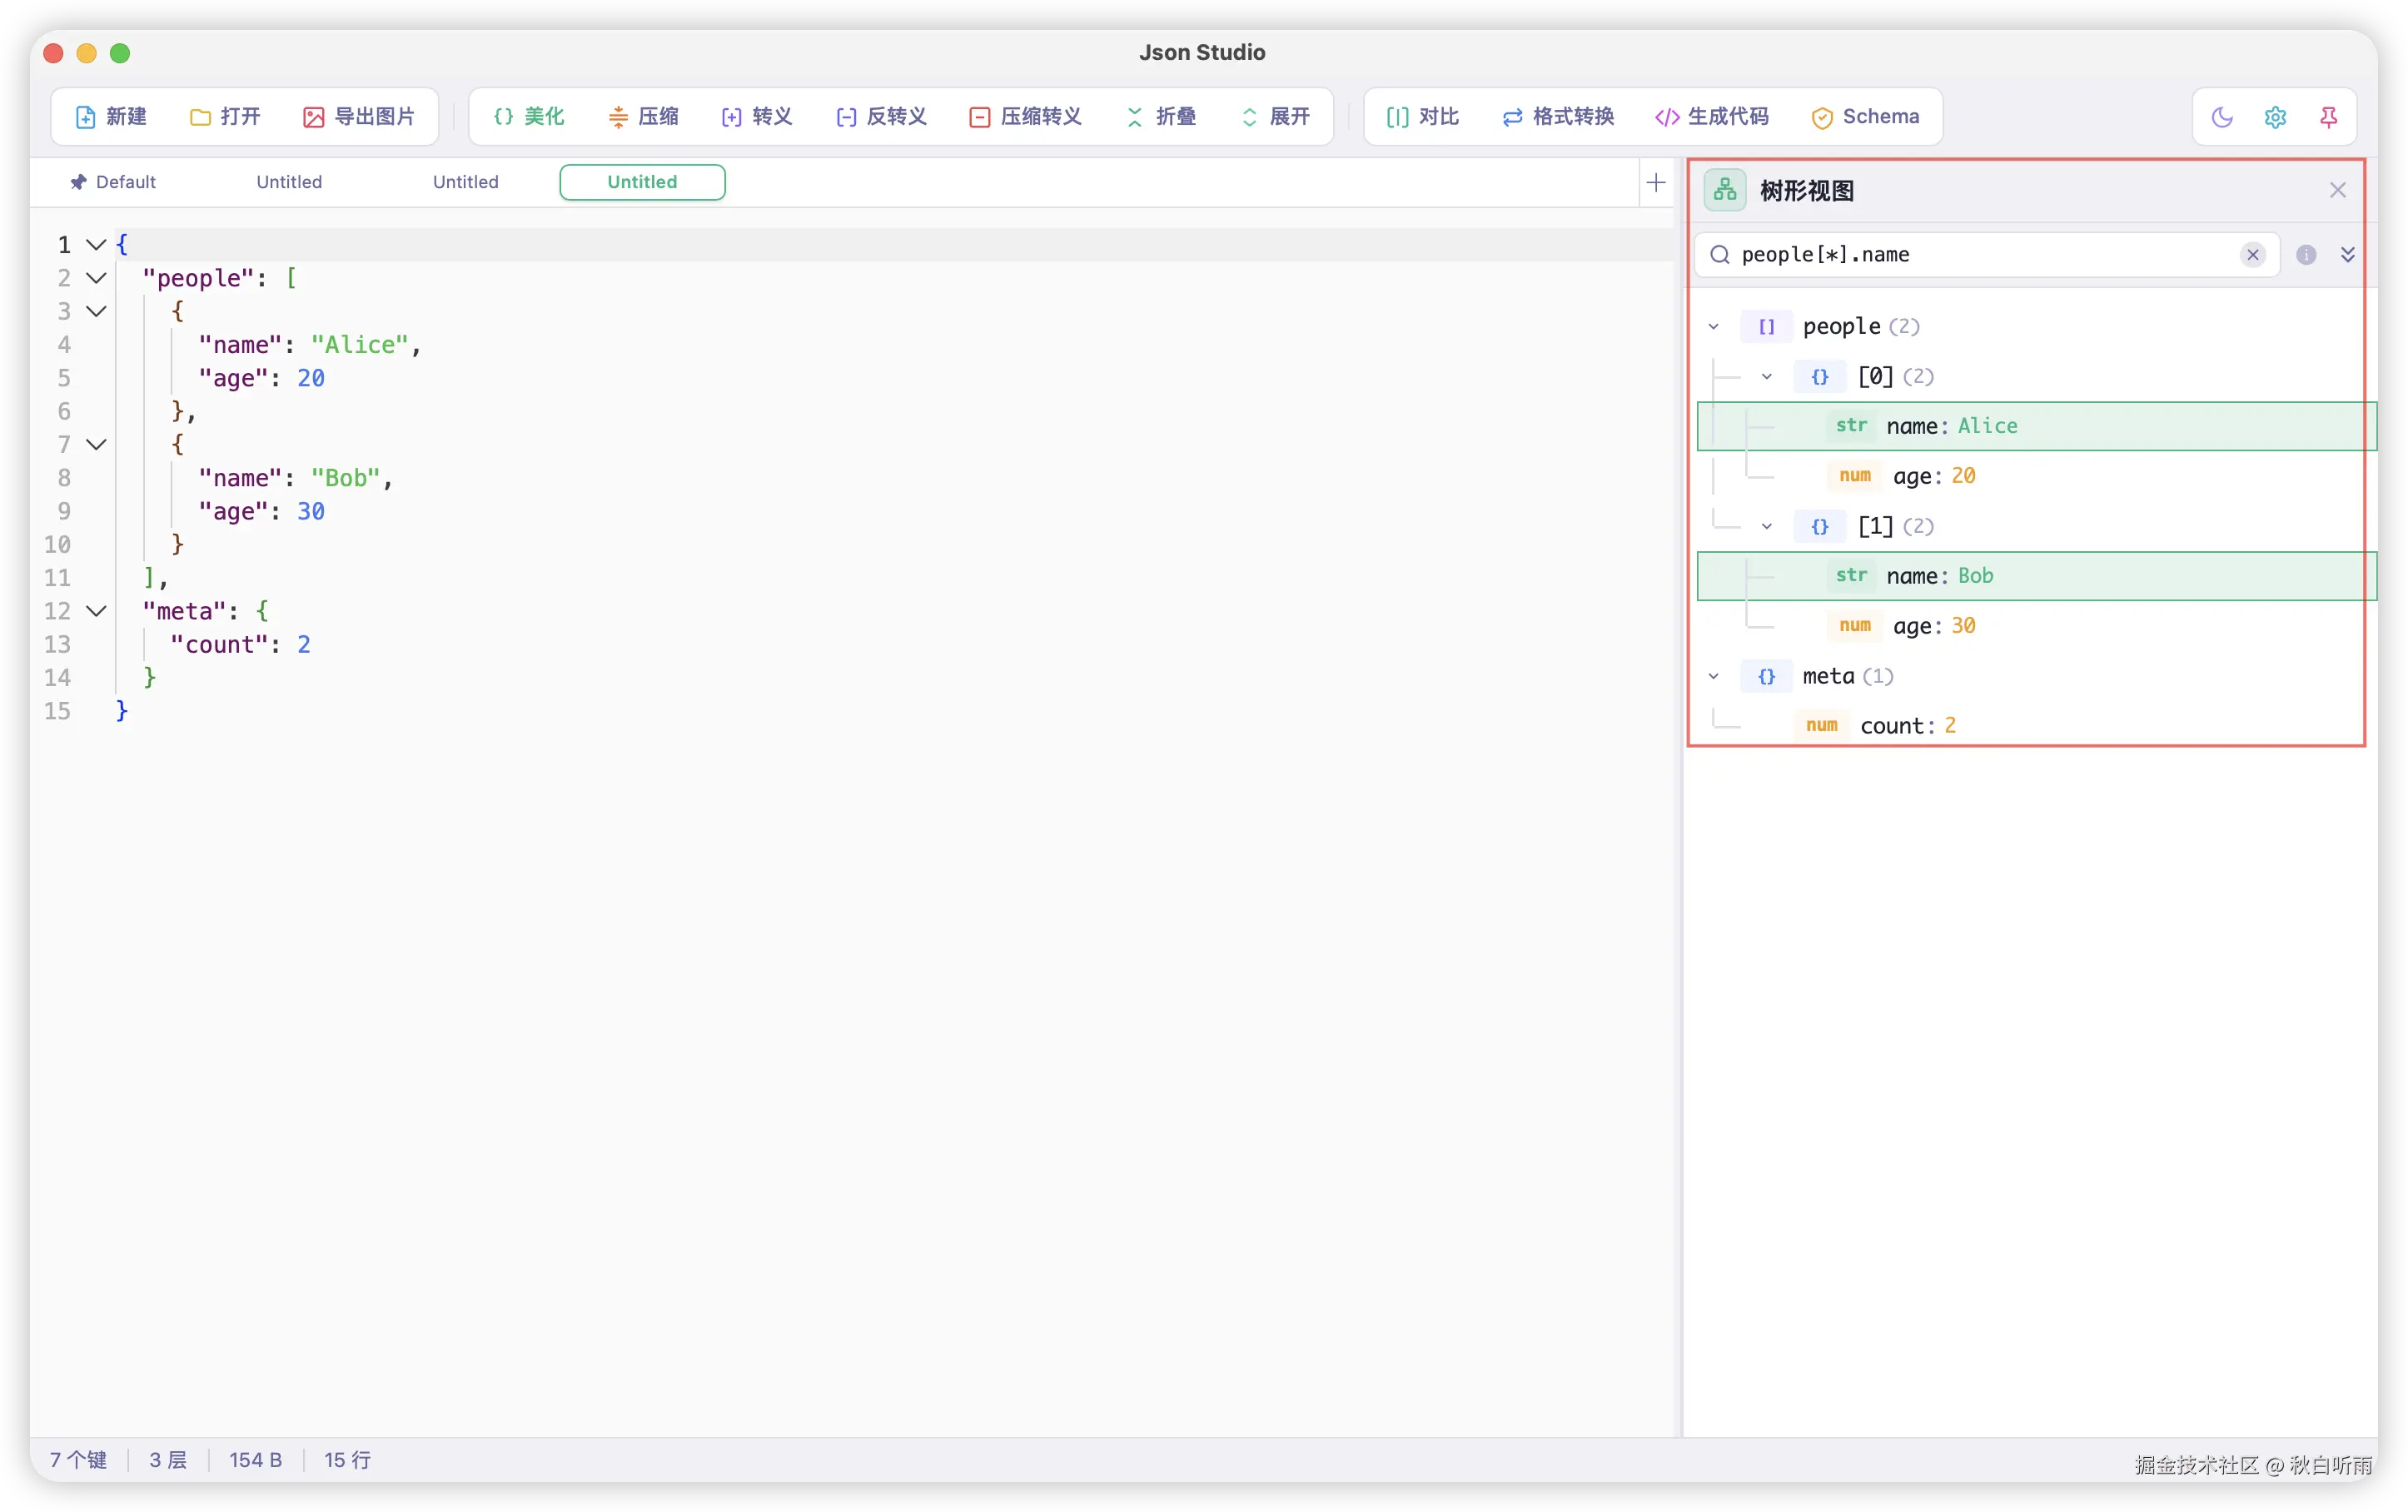Expand all using double-chevron in tree panel
This screenshot has width=2408, height=1512.
coord(2347,255)
